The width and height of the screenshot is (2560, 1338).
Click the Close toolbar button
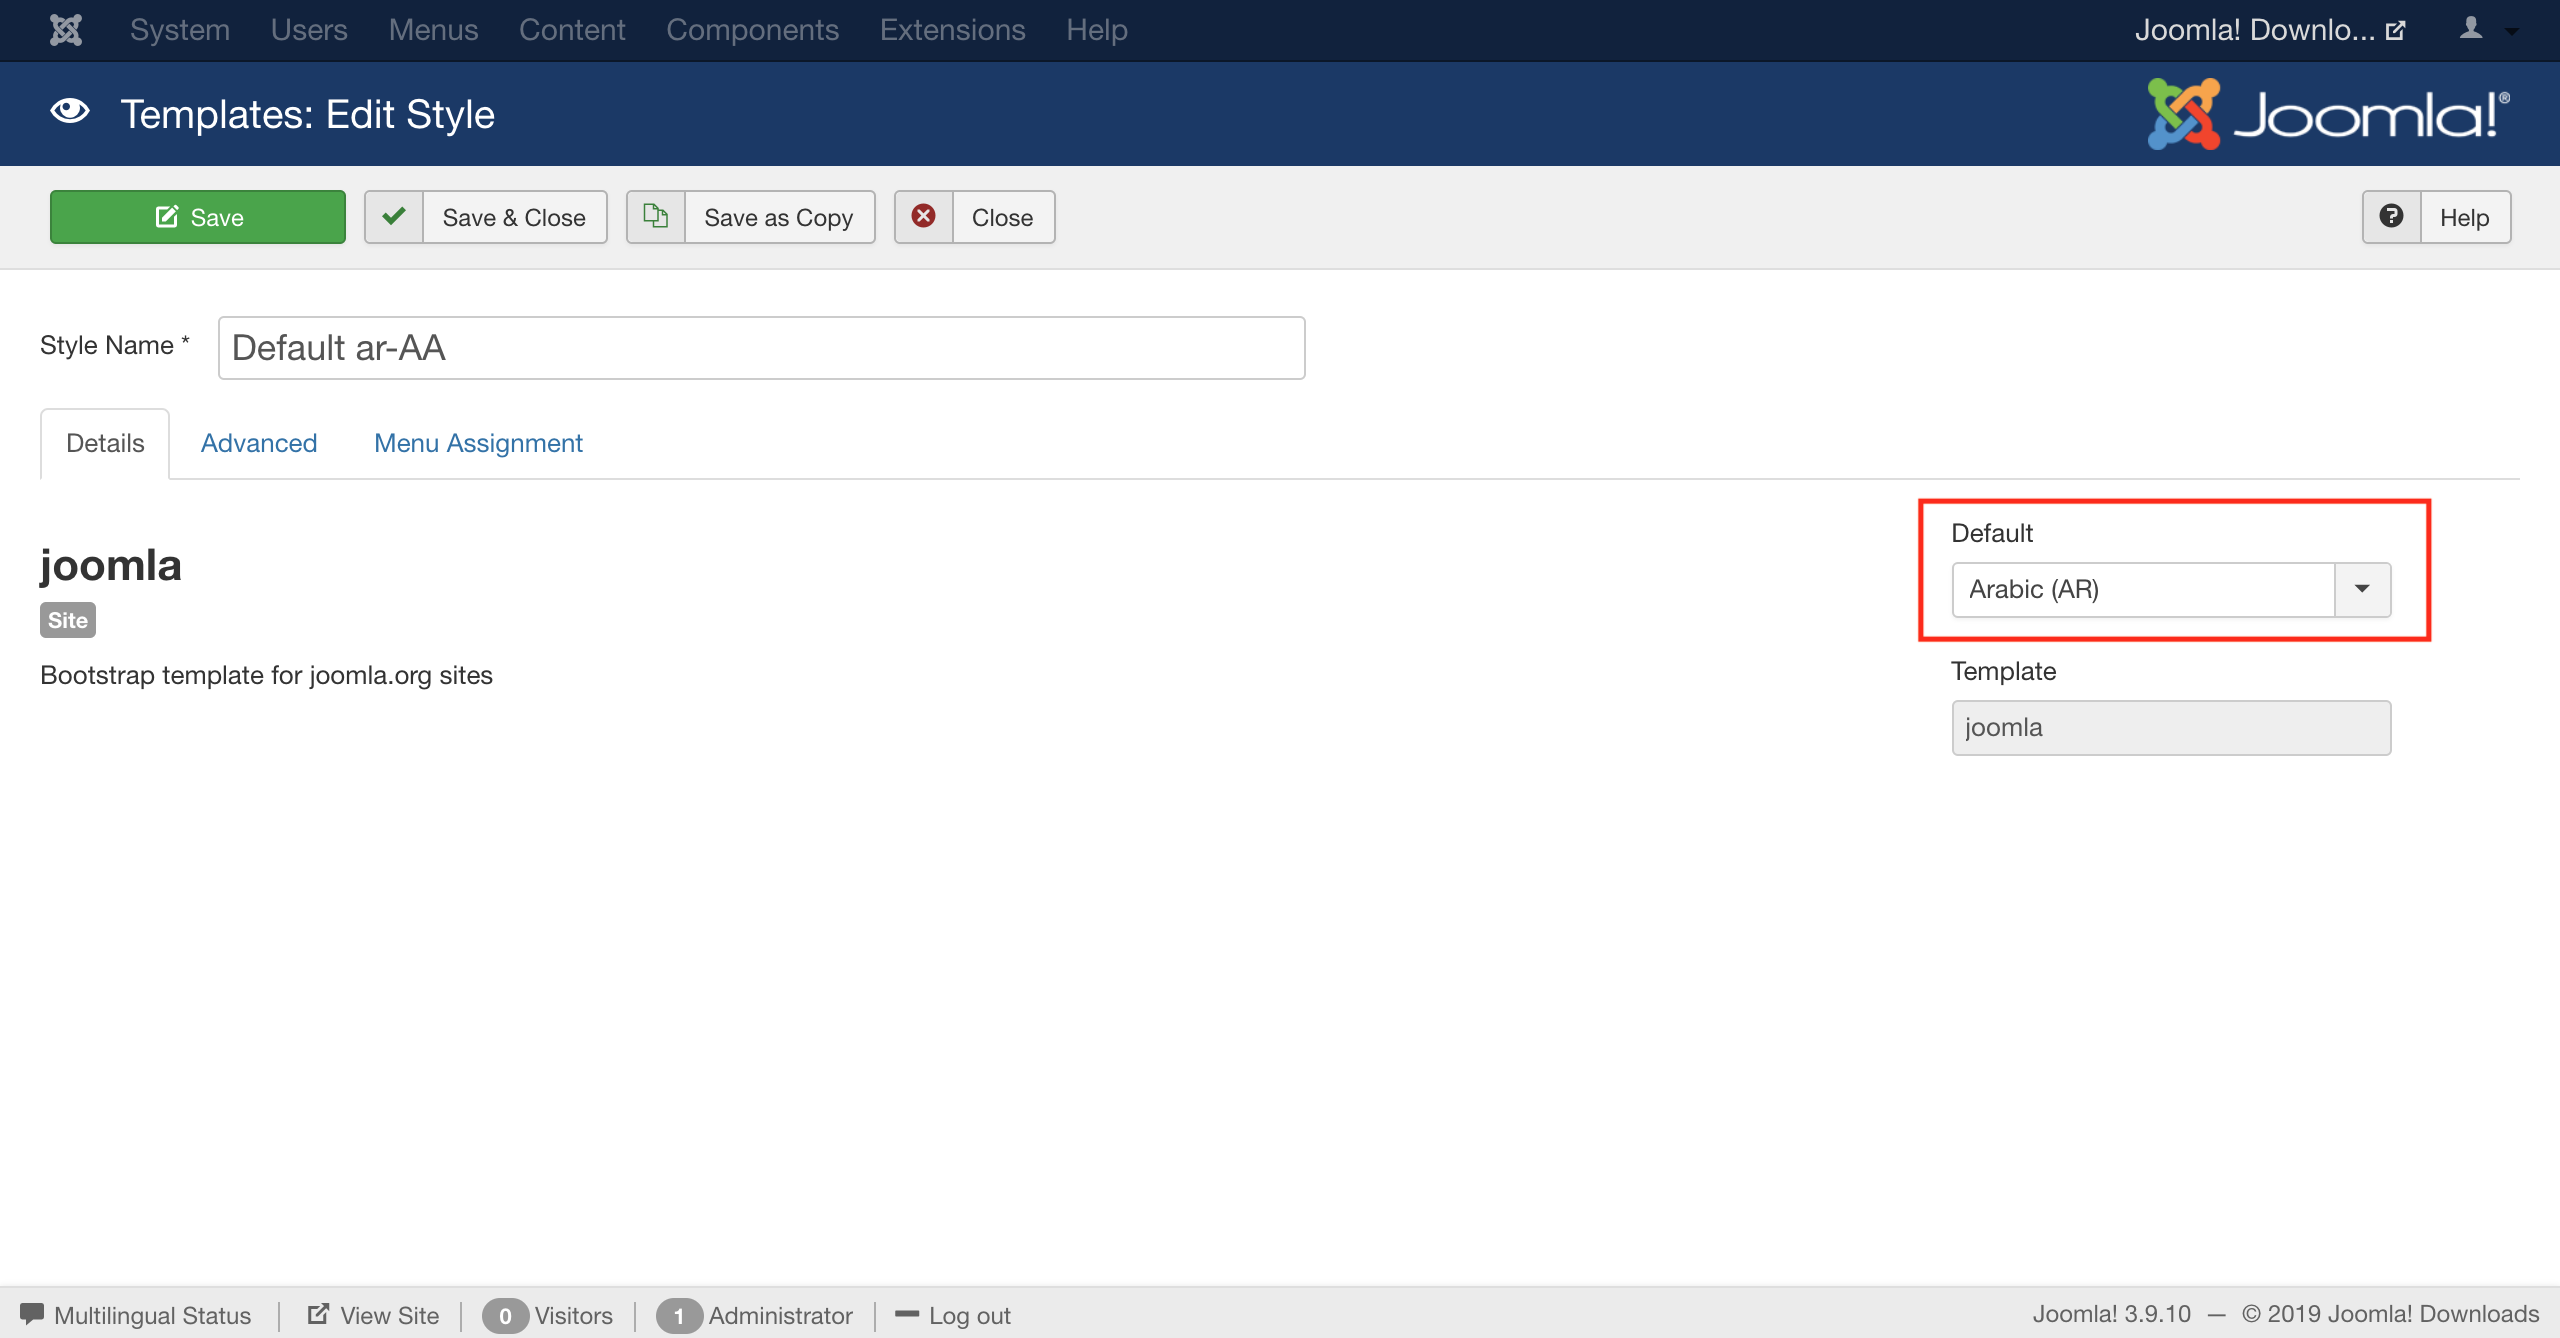point(975,217)
